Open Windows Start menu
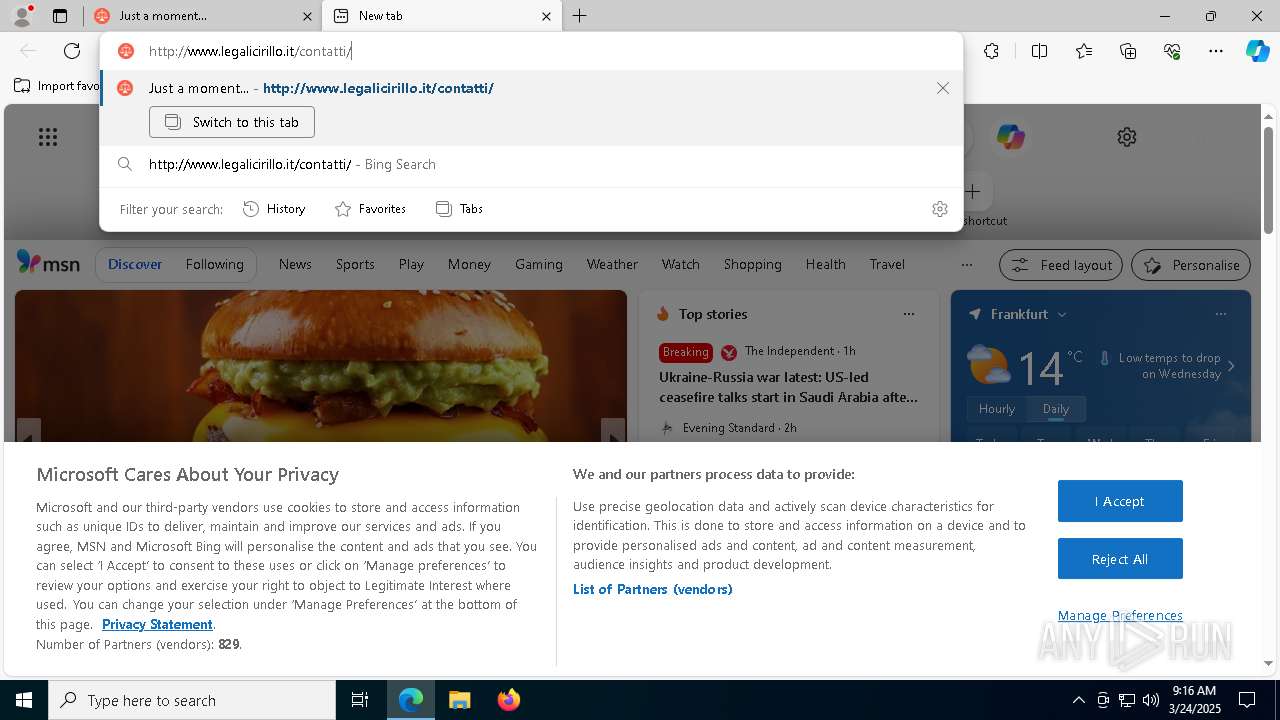 point(24,700)
